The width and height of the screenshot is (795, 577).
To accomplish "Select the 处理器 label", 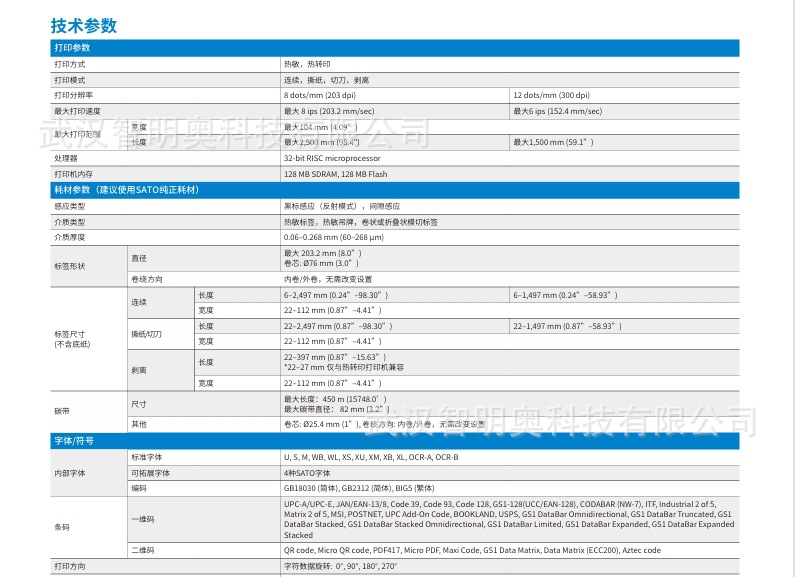I will coord(66,158).
